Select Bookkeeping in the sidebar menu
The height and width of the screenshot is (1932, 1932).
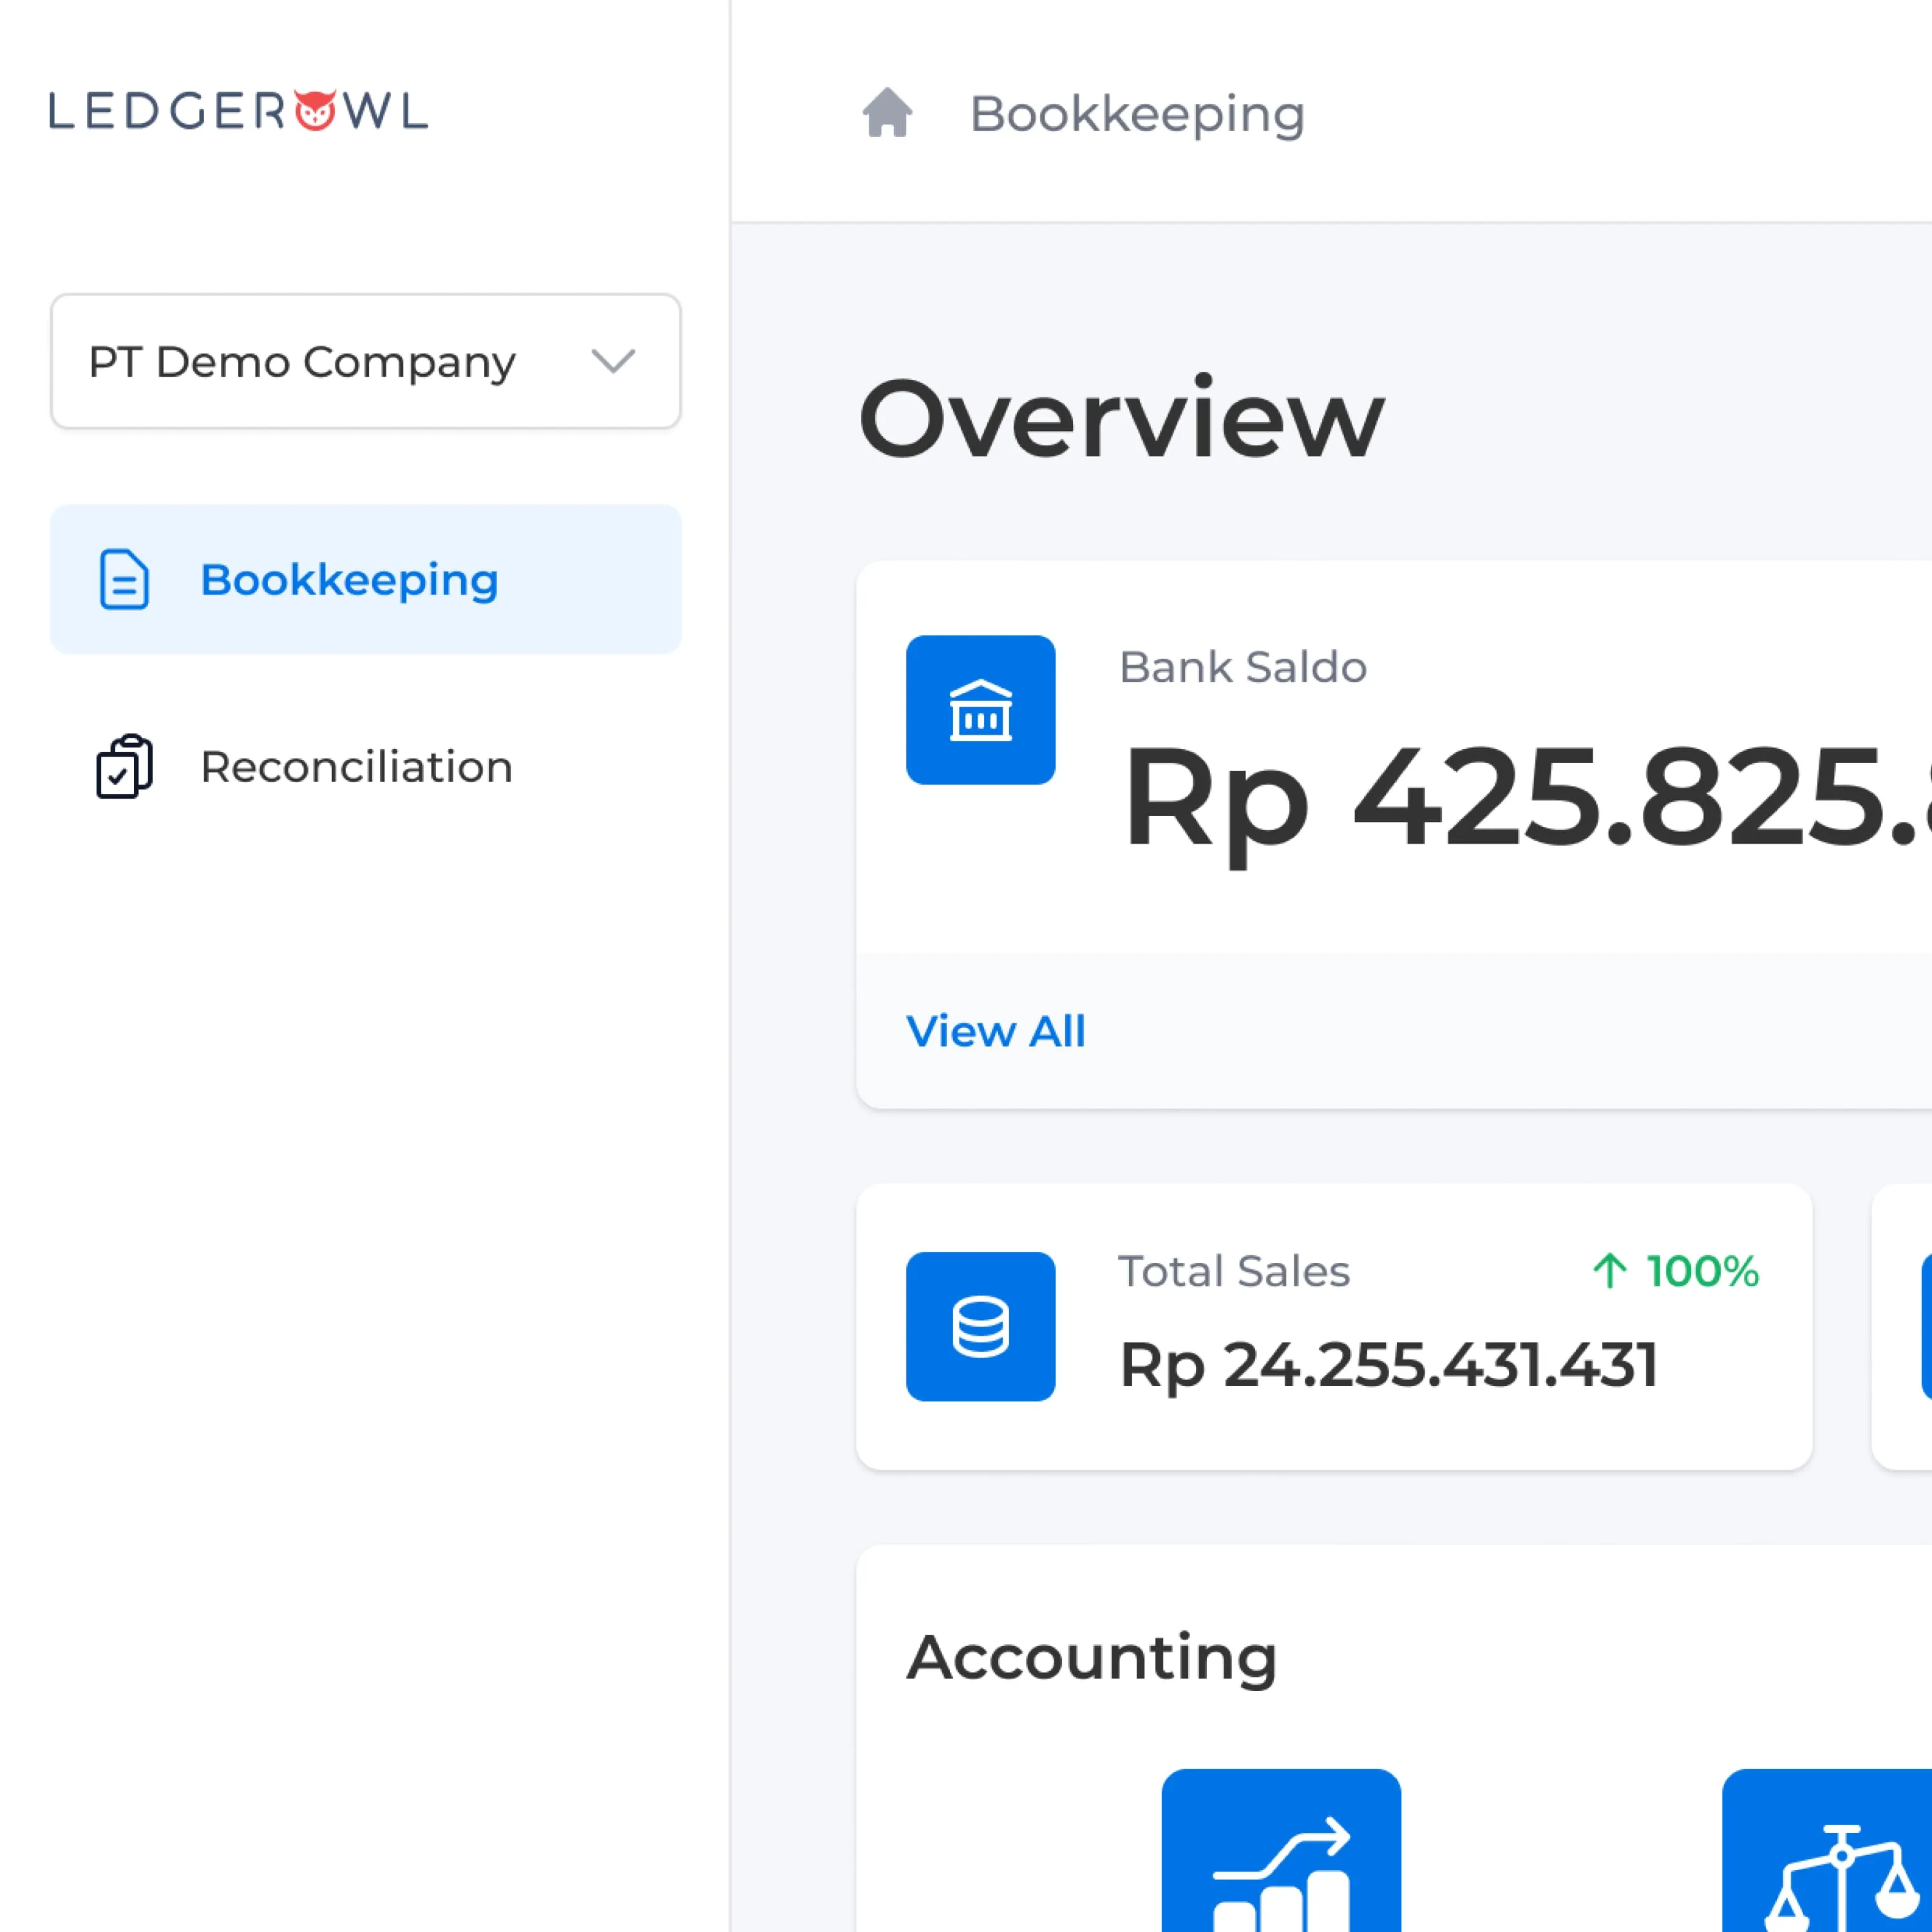tap(349, 580)
